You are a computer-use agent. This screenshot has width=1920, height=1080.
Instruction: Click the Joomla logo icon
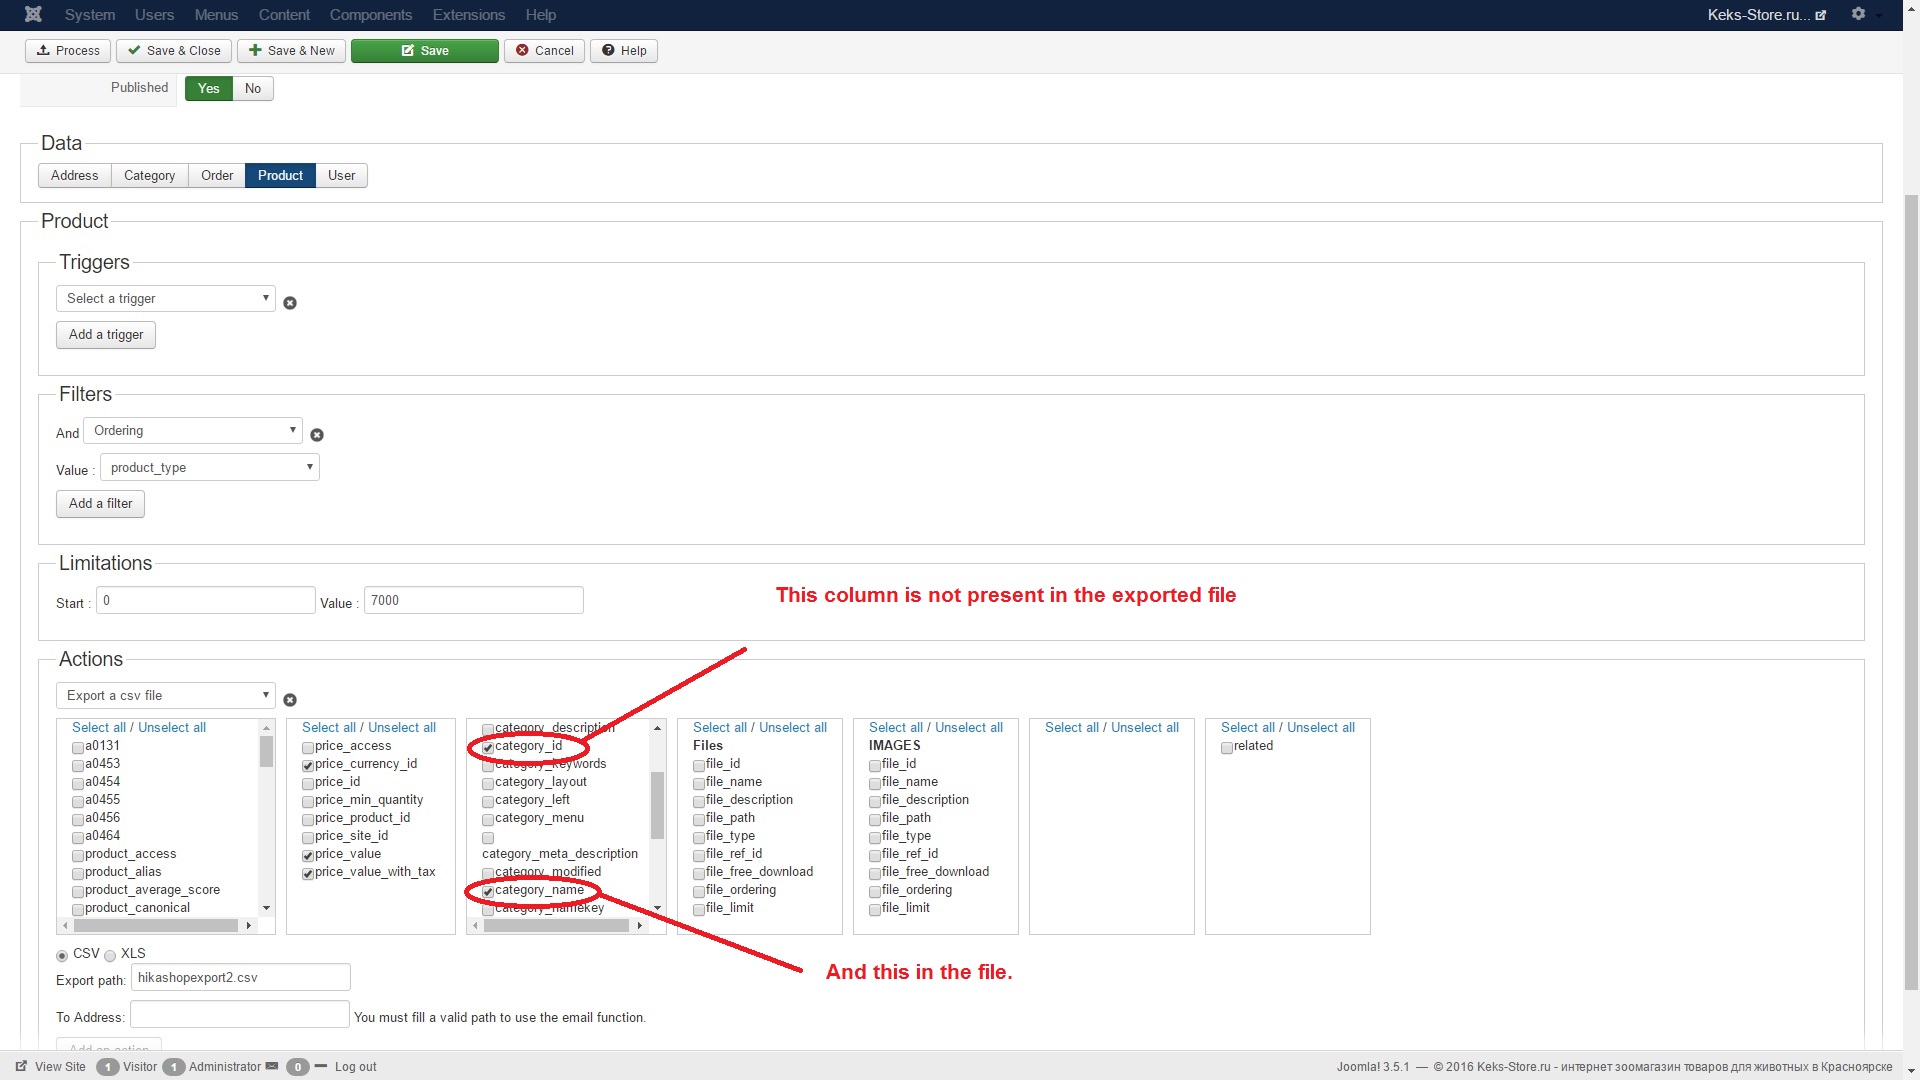coord(33,14)
